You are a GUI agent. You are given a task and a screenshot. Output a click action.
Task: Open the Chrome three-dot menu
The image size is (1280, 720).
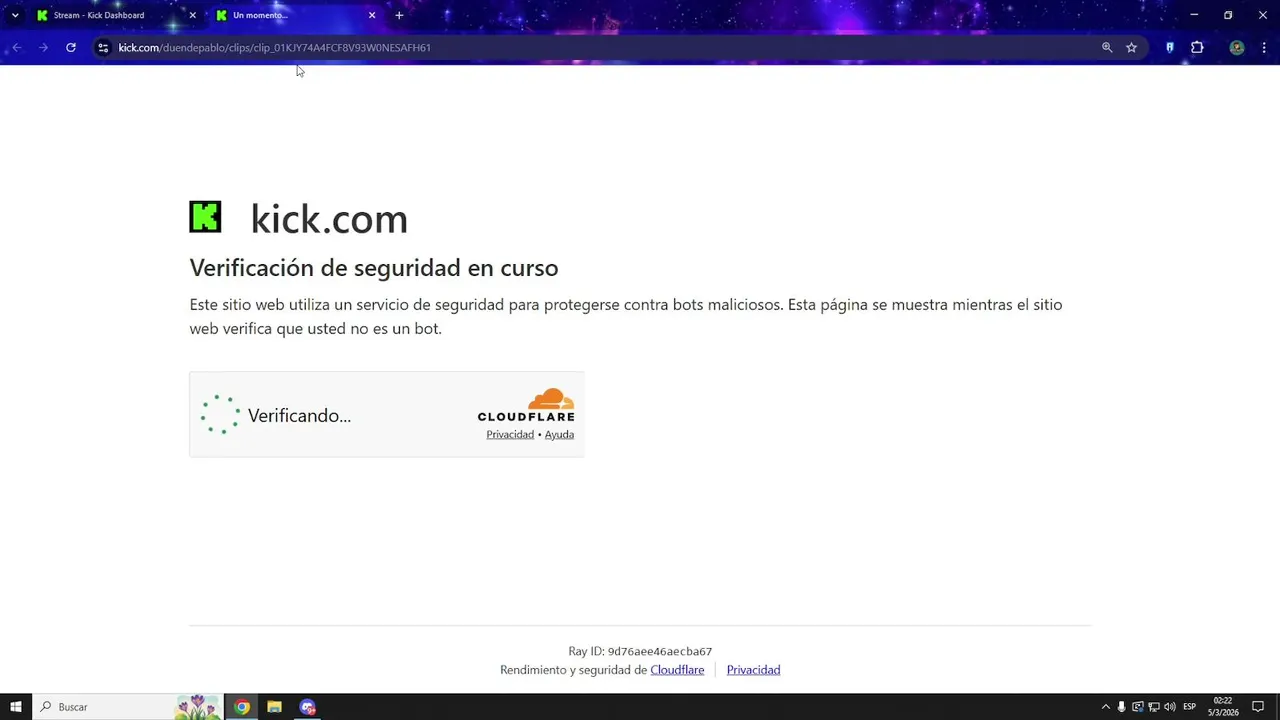(x=1264, y=47)
